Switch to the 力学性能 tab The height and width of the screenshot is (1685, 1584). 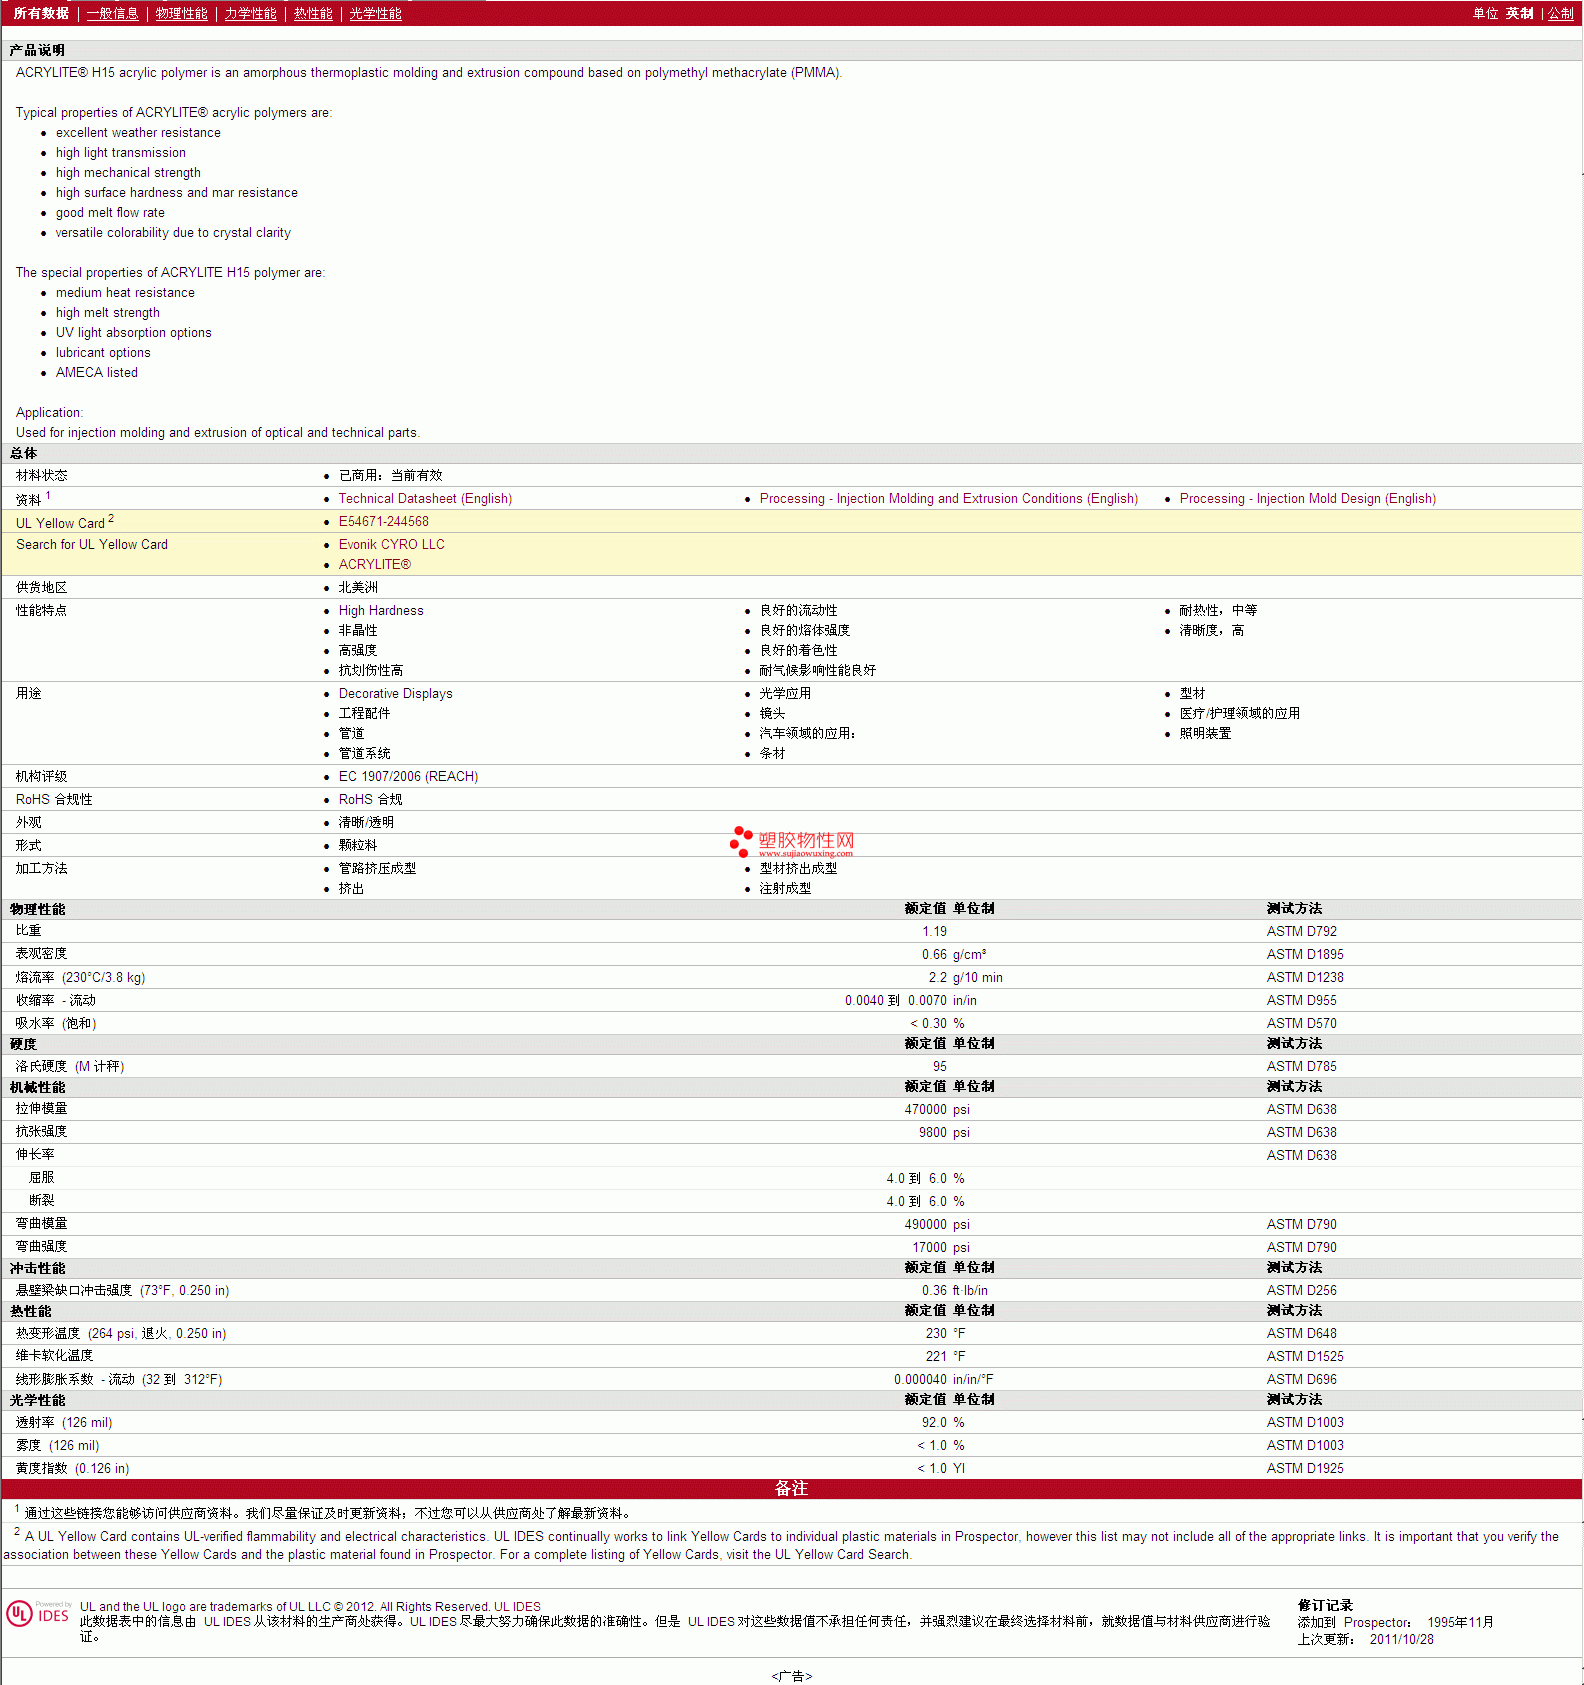[x=250, y=13]
